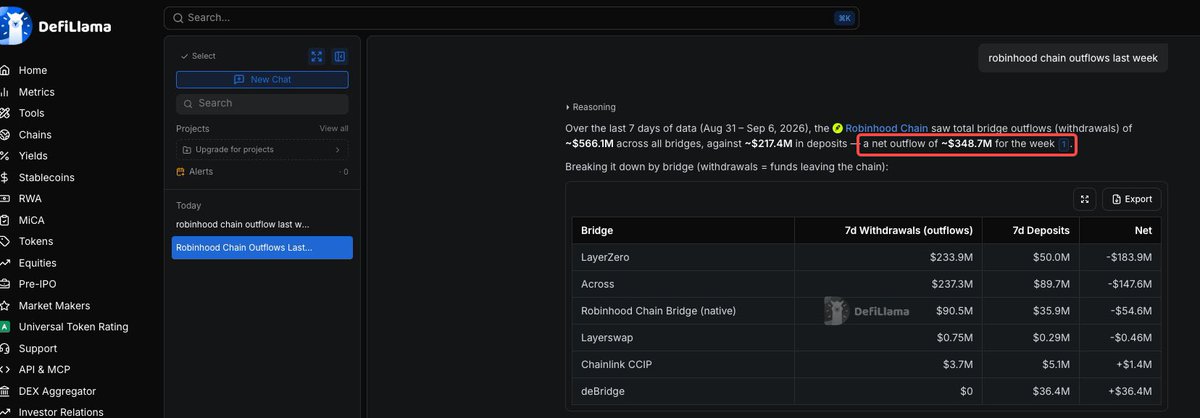This screenshot has width=1200, height=418.
Task: Click the Across row name
Action: tap(597, 284)
